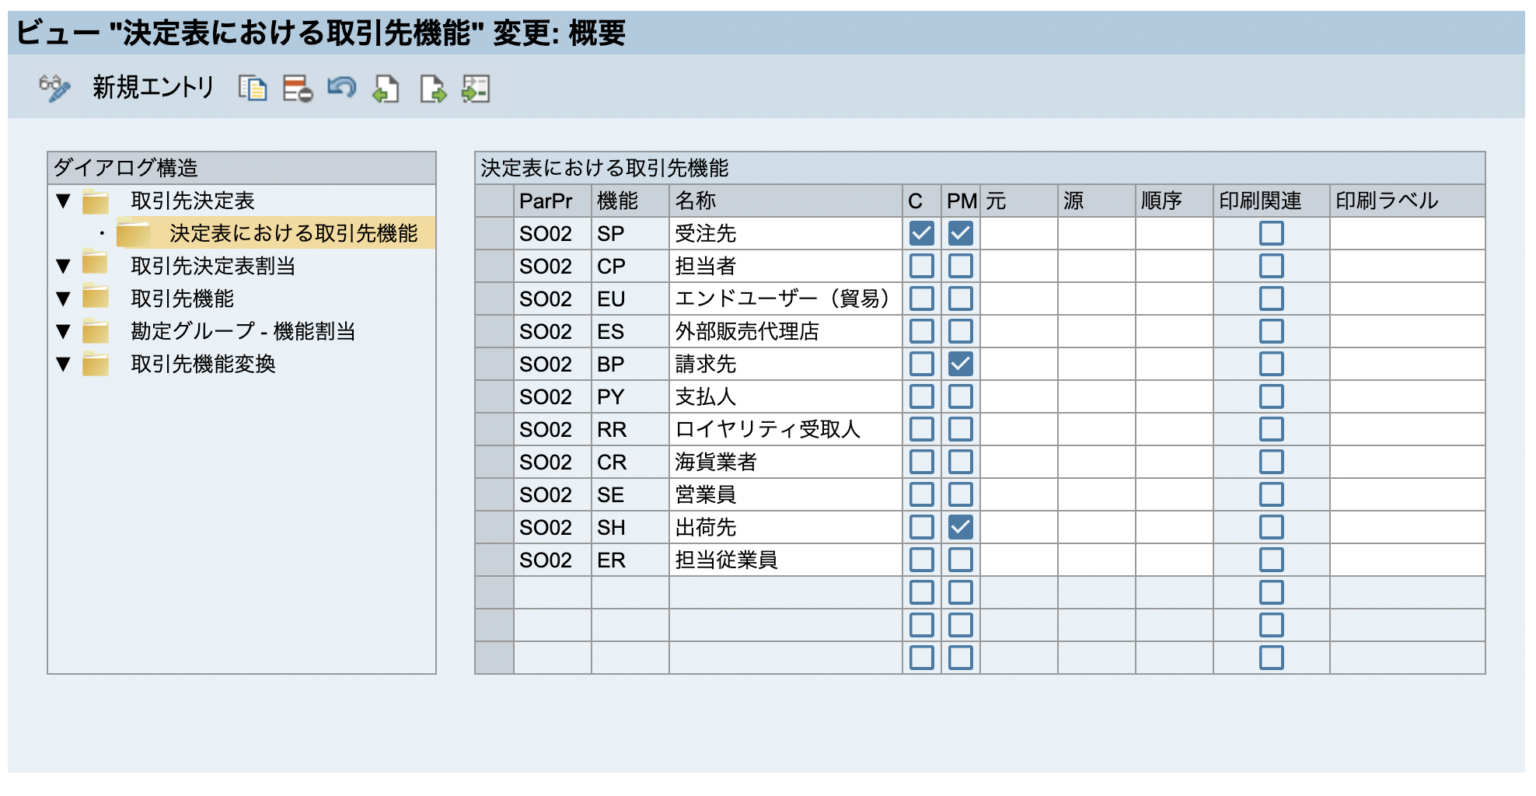Toggle 印刷関連 checkbox for SH 出荷先

point(1271,527)
